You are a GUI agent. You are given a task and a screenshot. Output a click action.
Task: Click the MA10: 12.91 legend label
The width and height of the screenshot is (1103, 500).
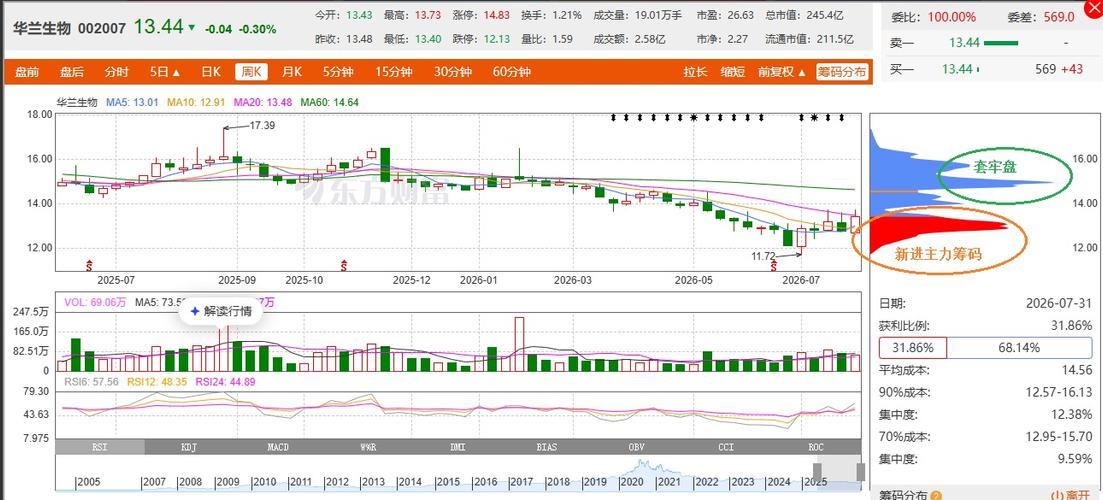click(x=196, y=103)
